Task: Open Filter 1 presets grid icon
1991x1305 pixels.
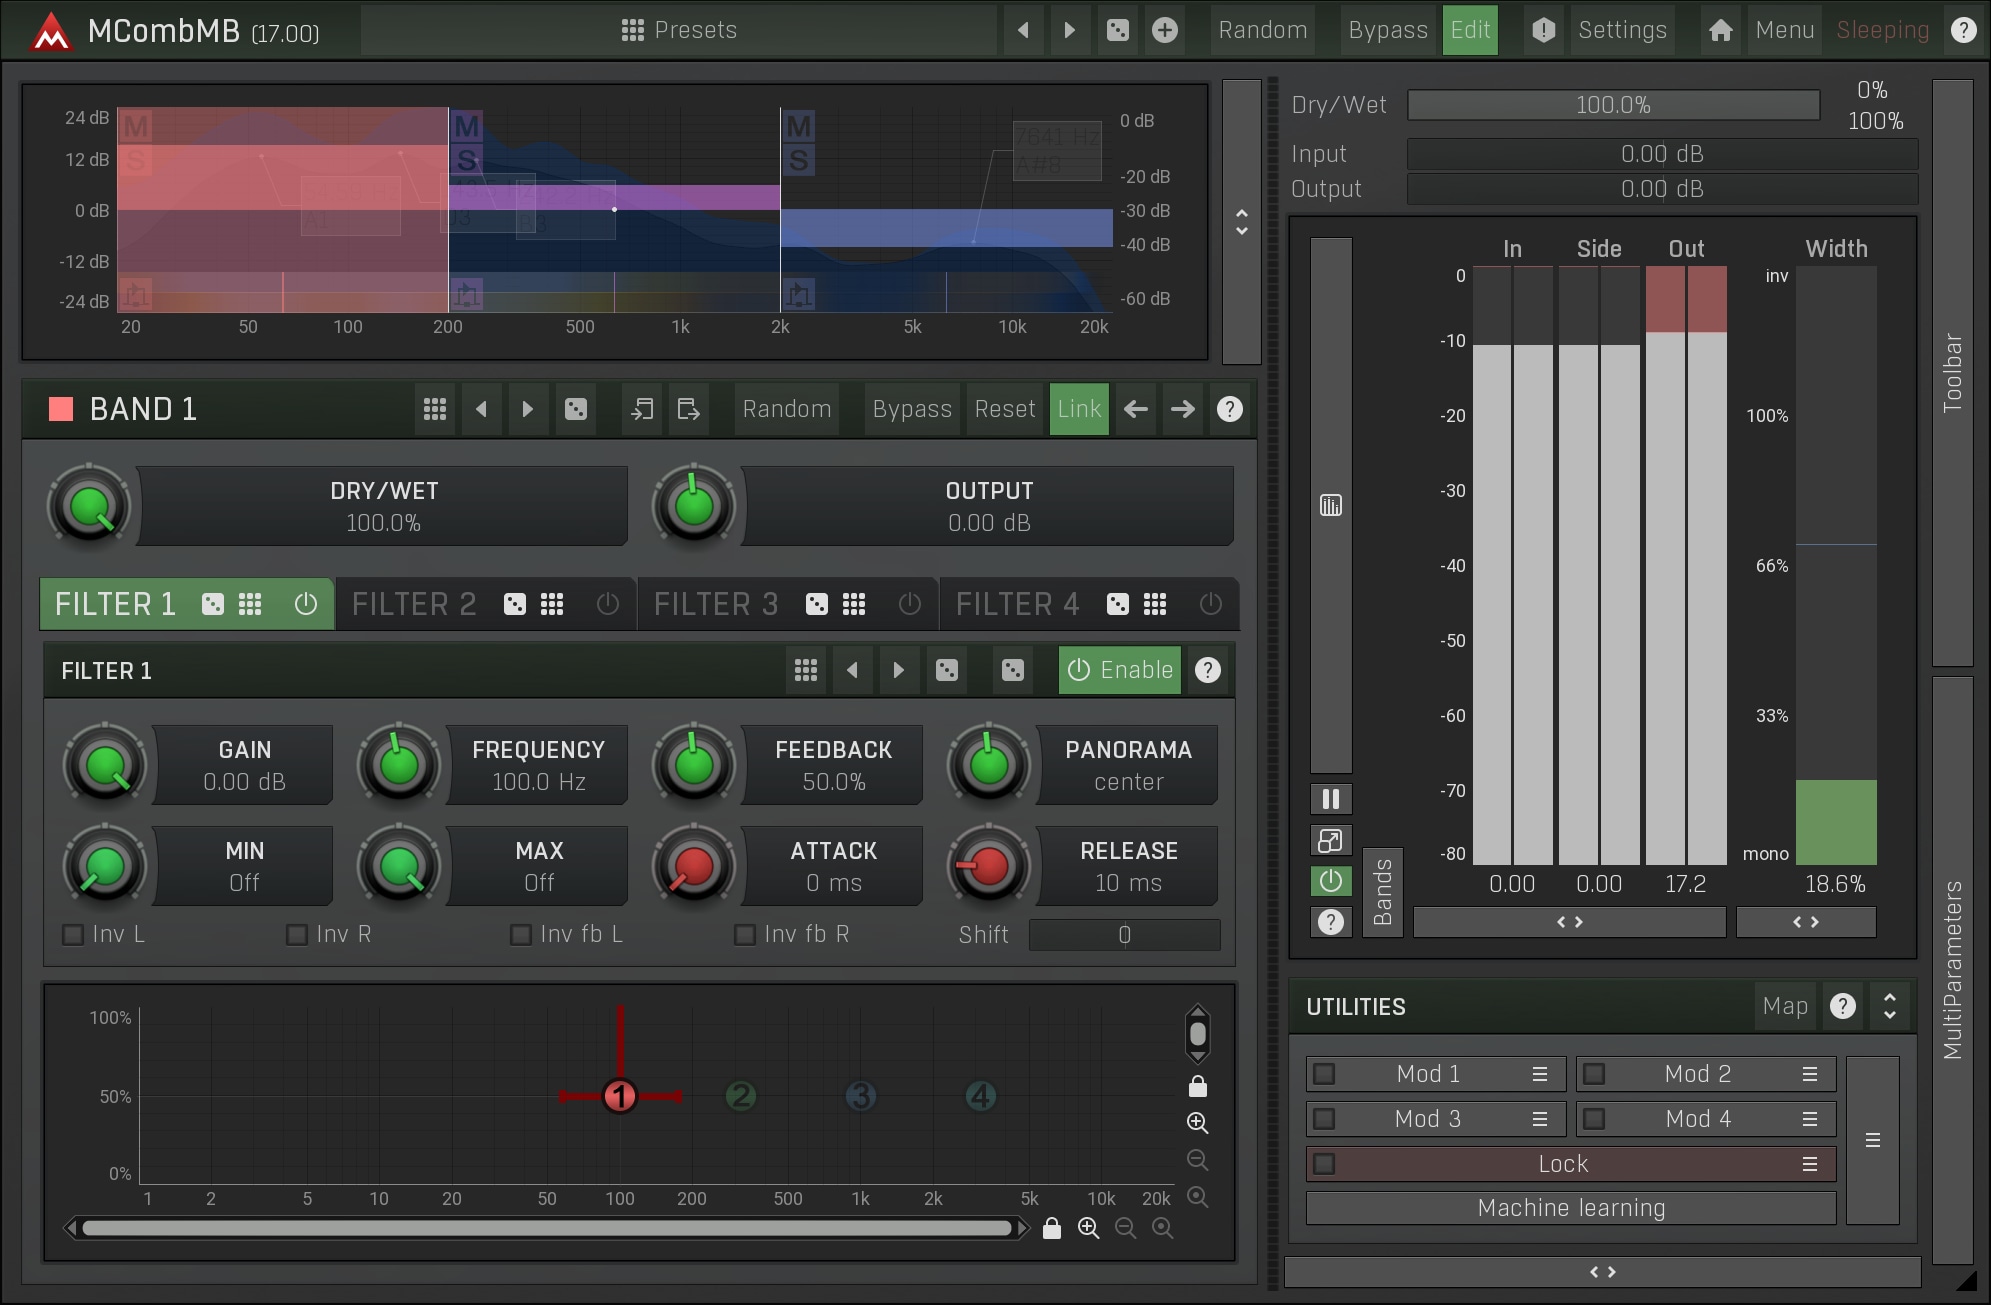Action: tap(806, 670)
